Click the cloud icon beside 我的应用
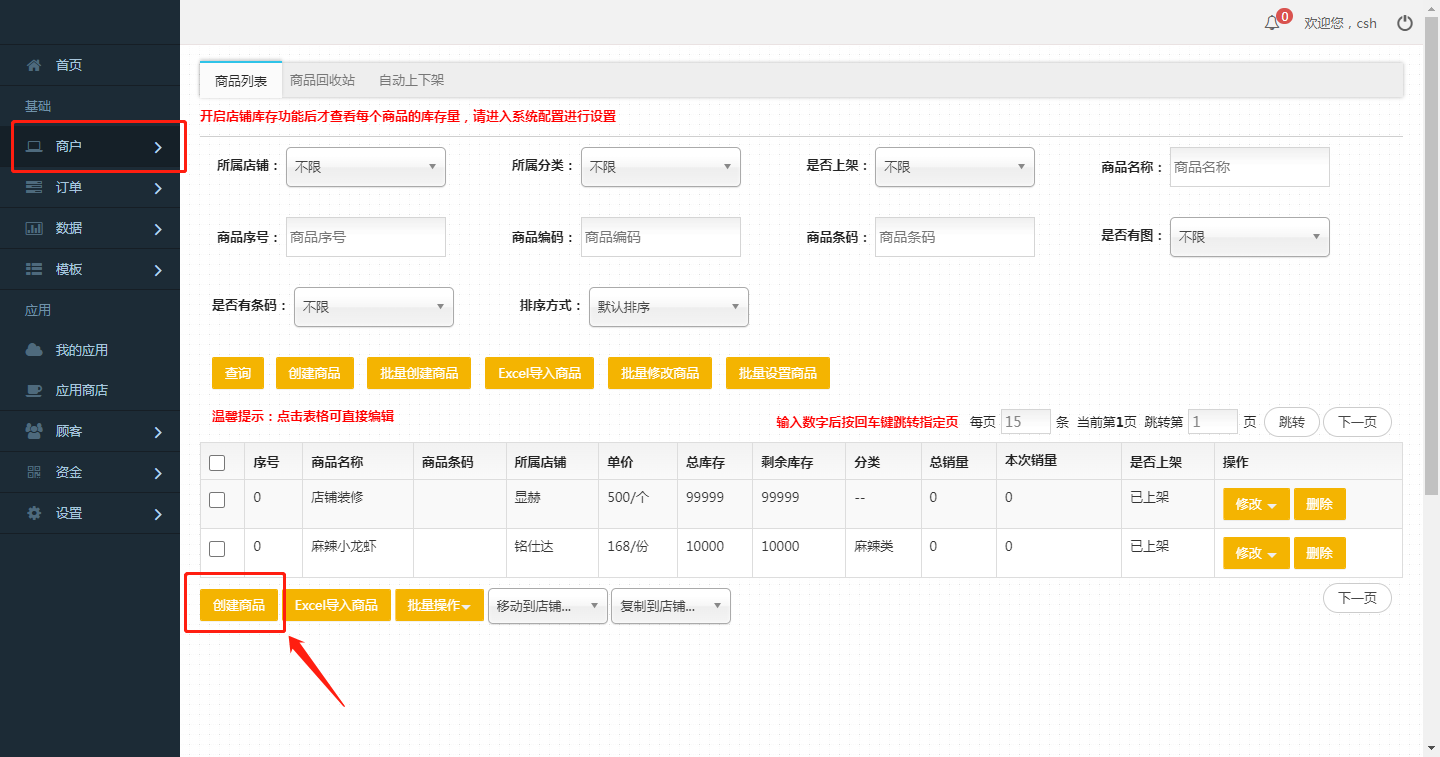This screenshot has height=757, width=1440. coord(34,350)
